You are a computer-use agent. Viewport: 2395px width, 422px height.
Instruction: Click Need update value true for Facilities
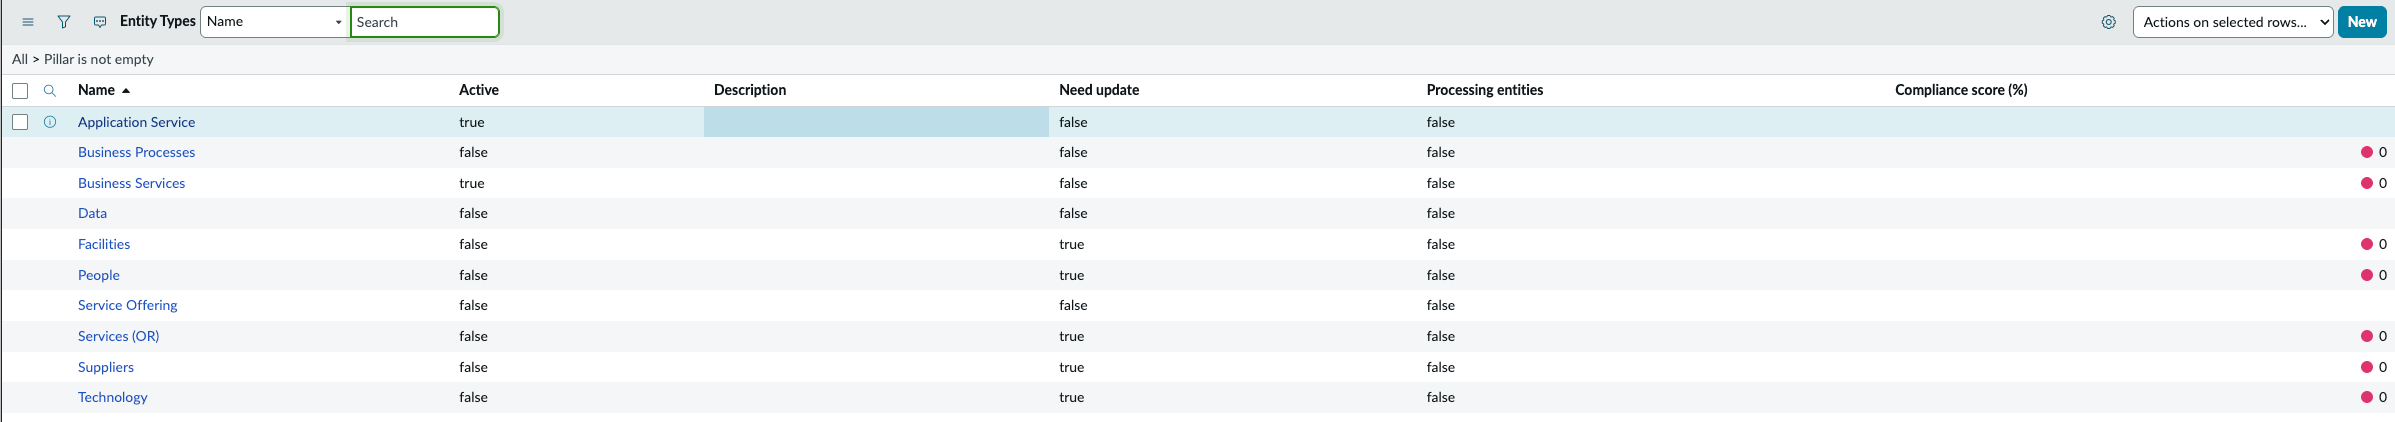[1072, 244]
